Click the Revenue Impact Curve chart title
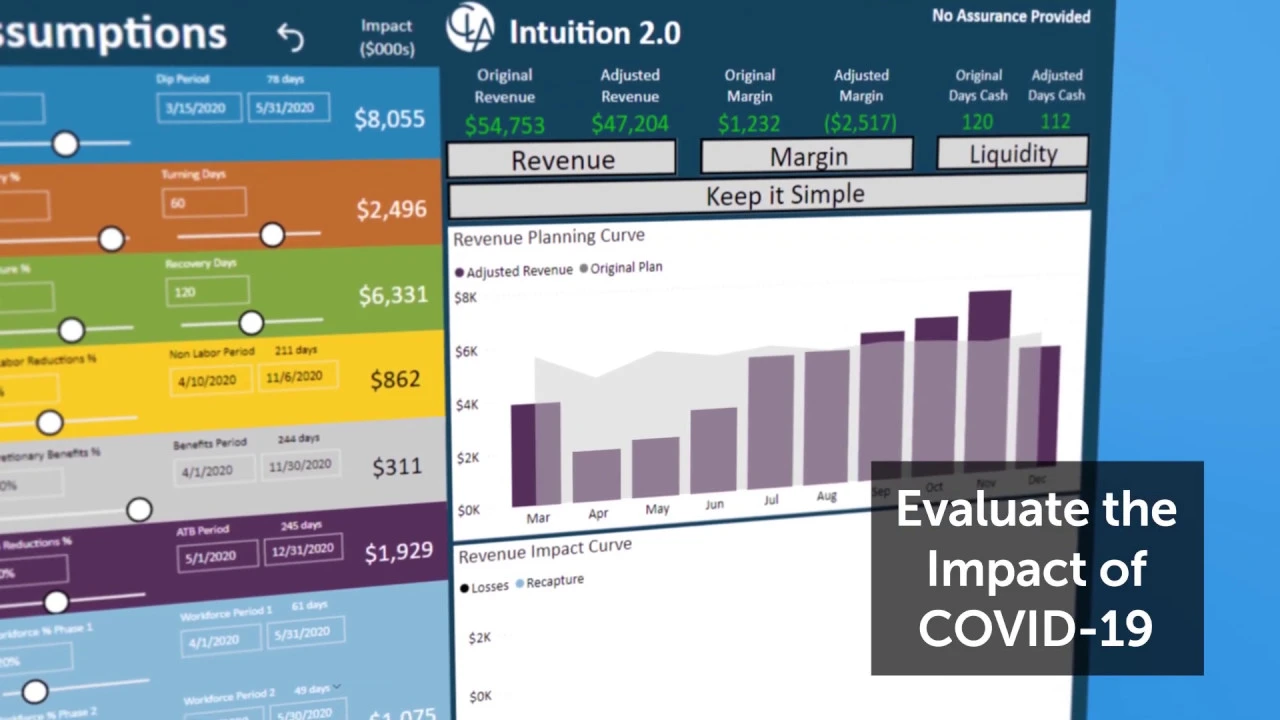The height and width of the screenshot is (720, 1280). [x=545, y=550]
